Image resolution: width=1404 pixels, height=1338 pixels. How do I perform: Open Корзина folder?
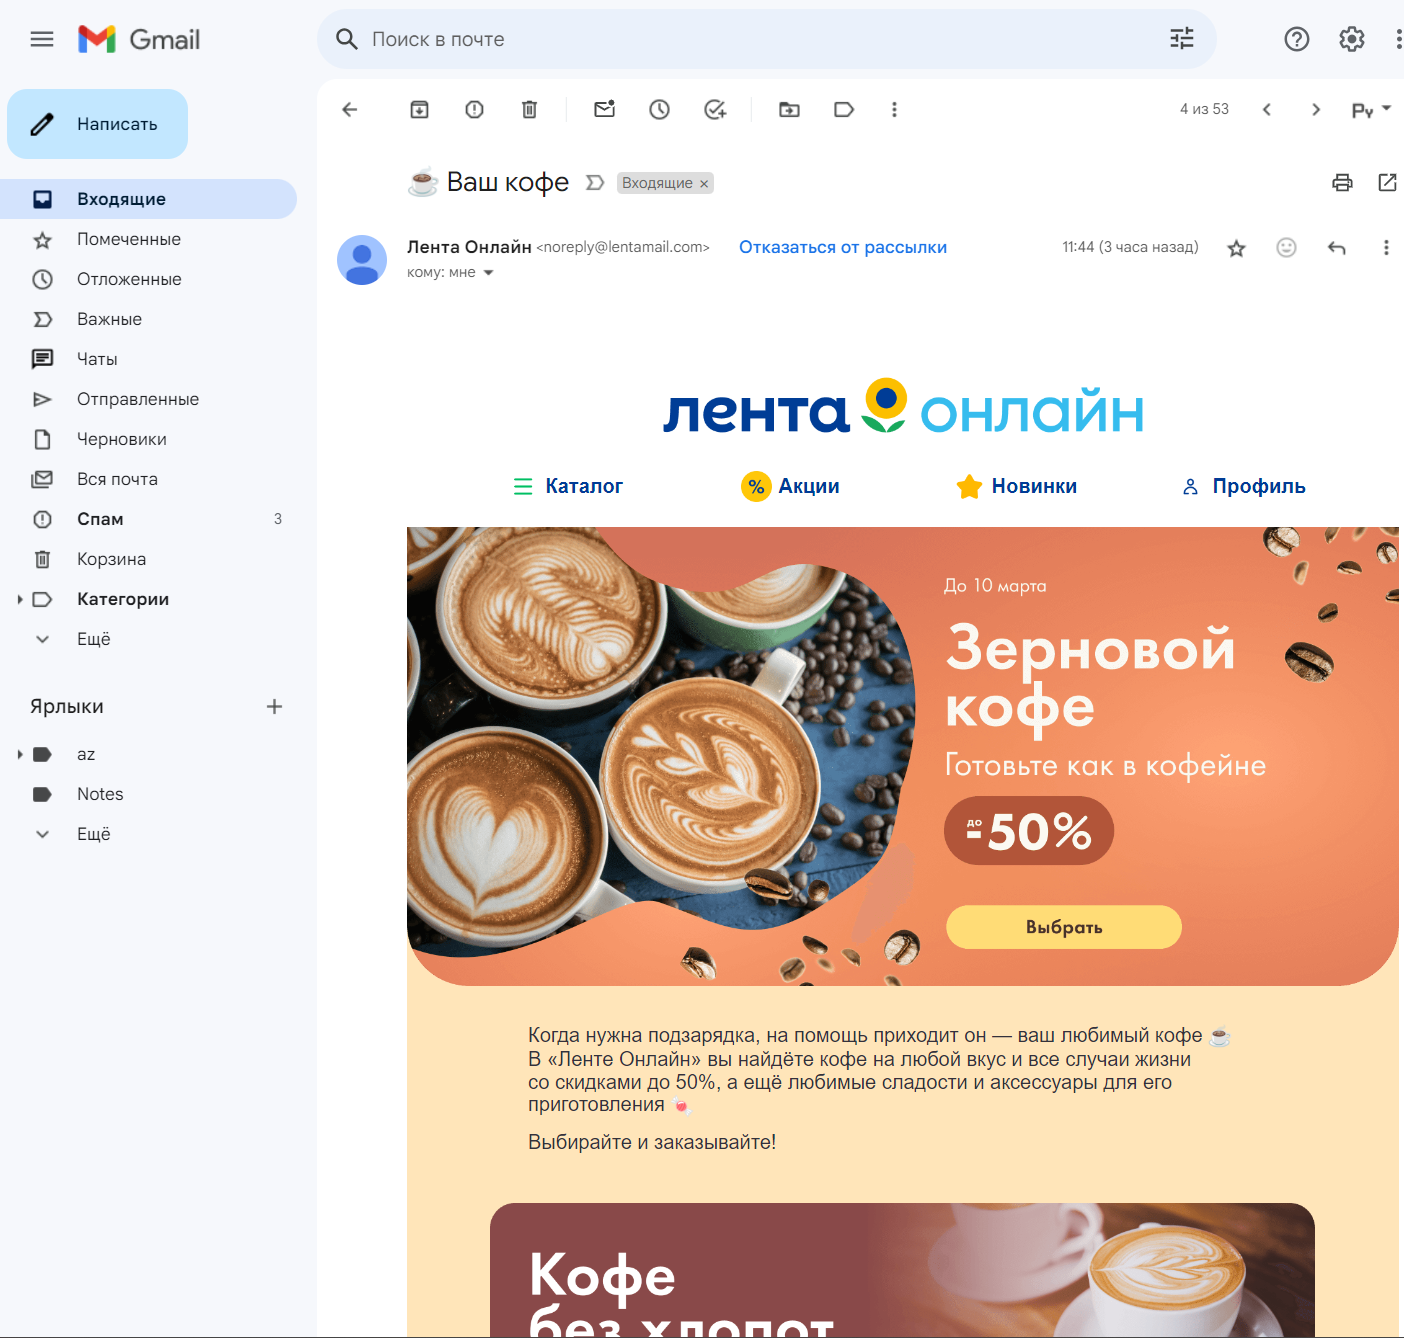click(148, 559)
